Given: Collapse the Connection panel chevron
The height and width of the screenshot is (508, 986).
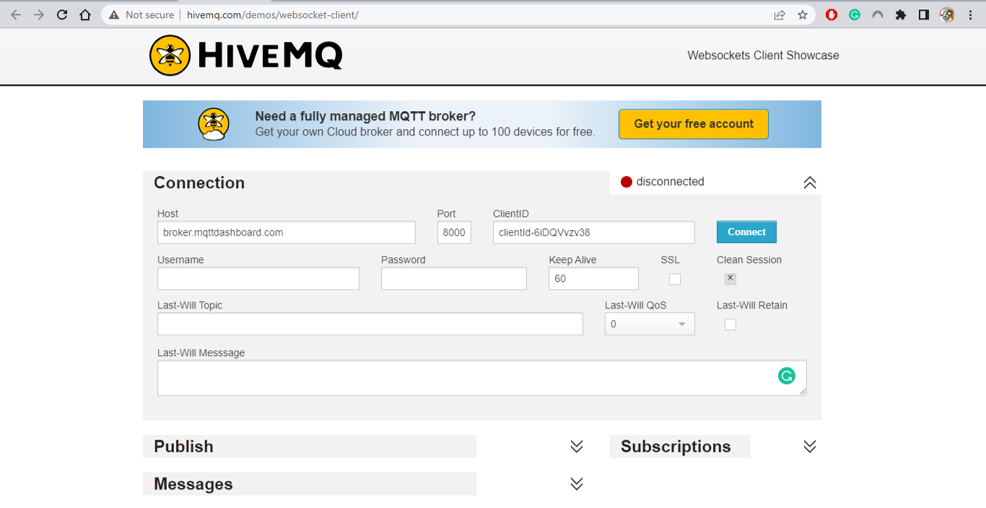Looking at the screenshot, I should tap(809, 183).
